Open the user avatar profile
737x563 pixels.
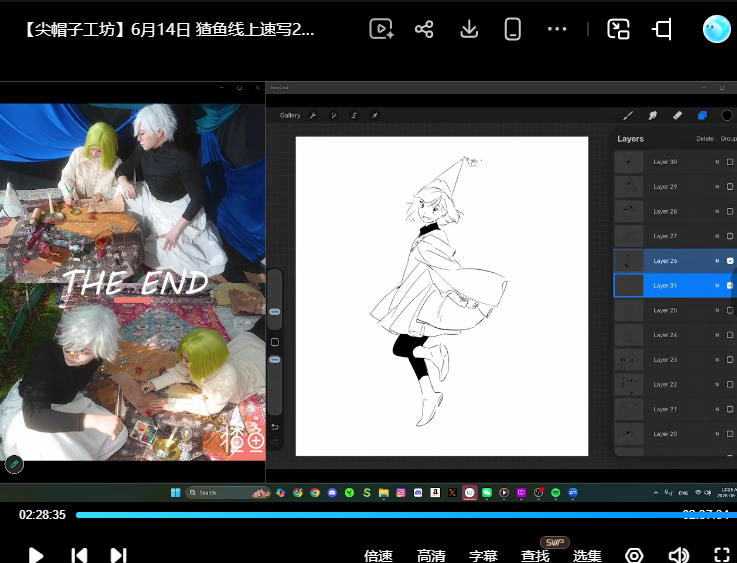click(716, 29)
